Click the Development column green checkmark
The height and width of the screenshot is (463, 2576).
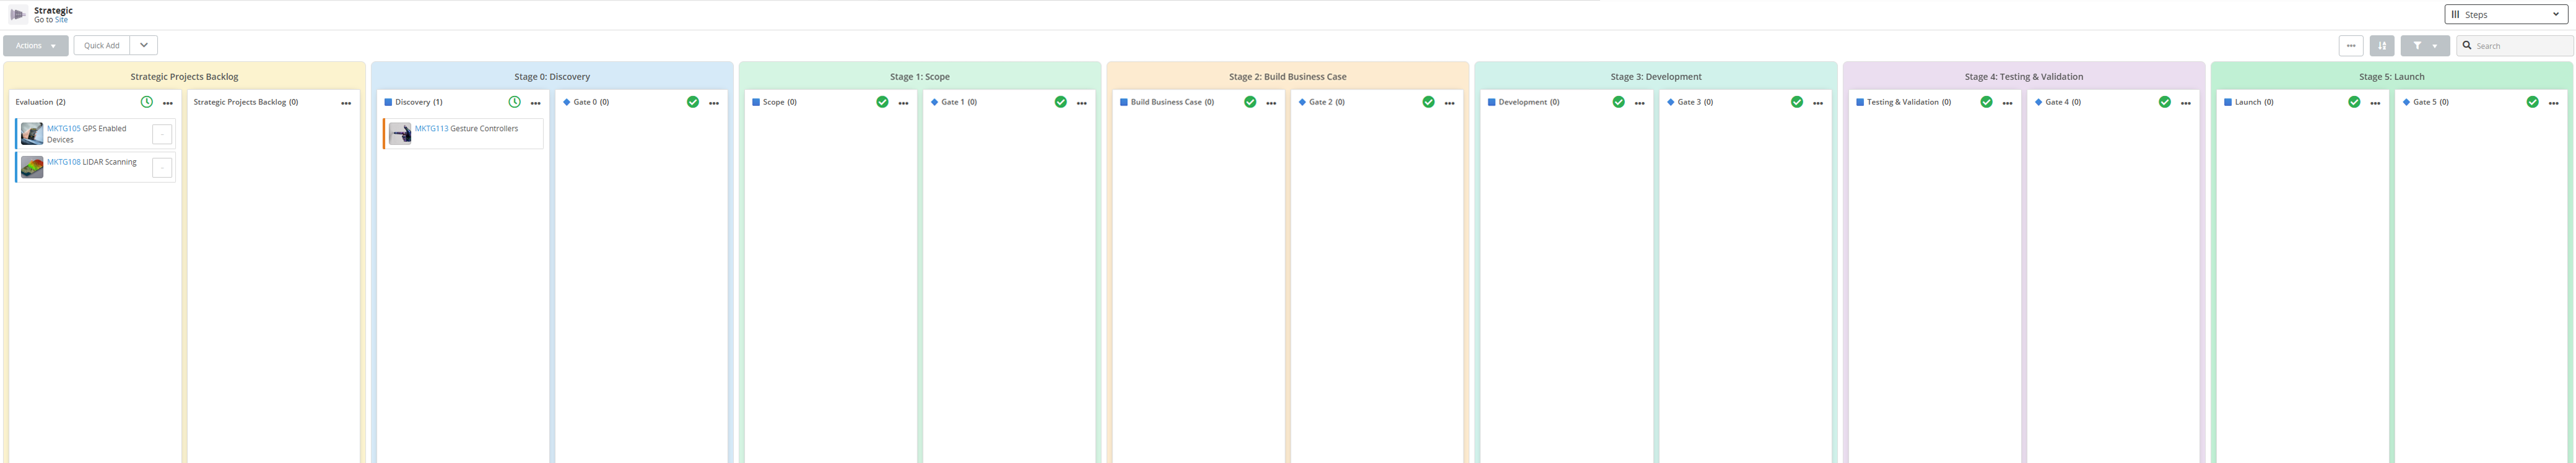coord(1618,102)
